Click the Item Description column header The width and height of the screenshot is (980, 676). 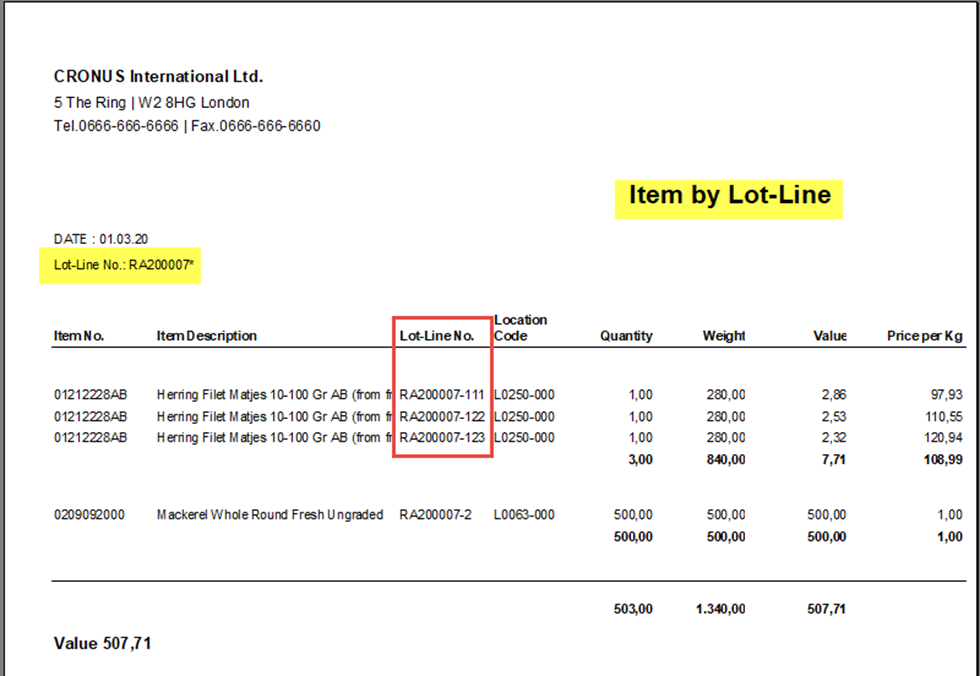[x=207, y=336]
